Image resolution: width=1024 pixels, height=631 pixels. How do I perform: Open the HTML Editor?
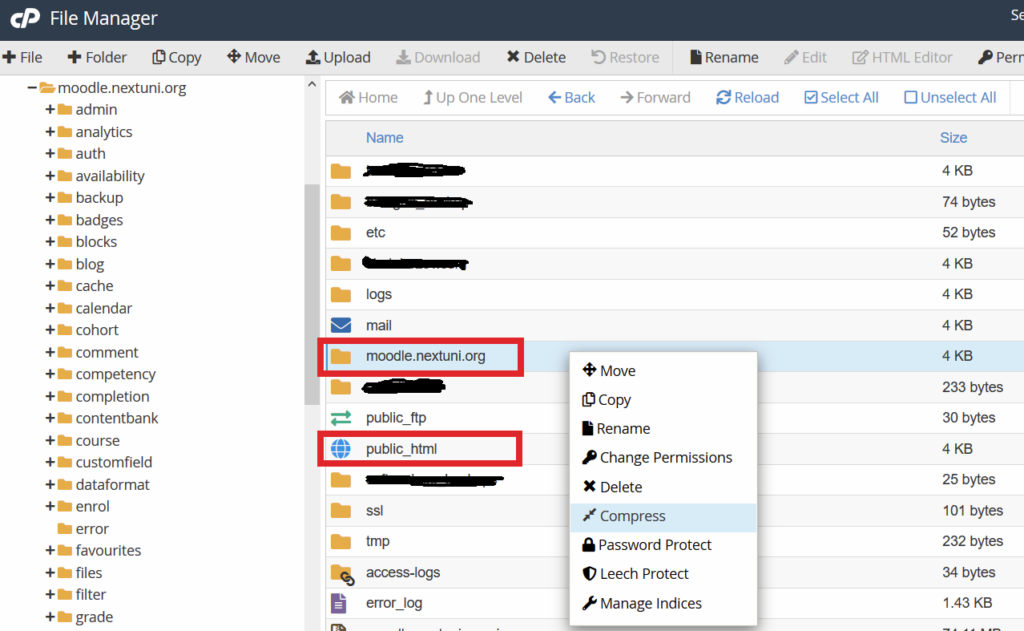(902, 57)
